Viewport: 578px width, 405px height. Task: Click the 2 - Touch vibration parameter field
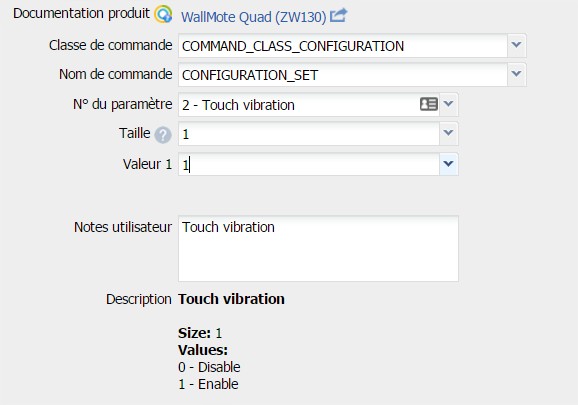(x=299, y=105)
